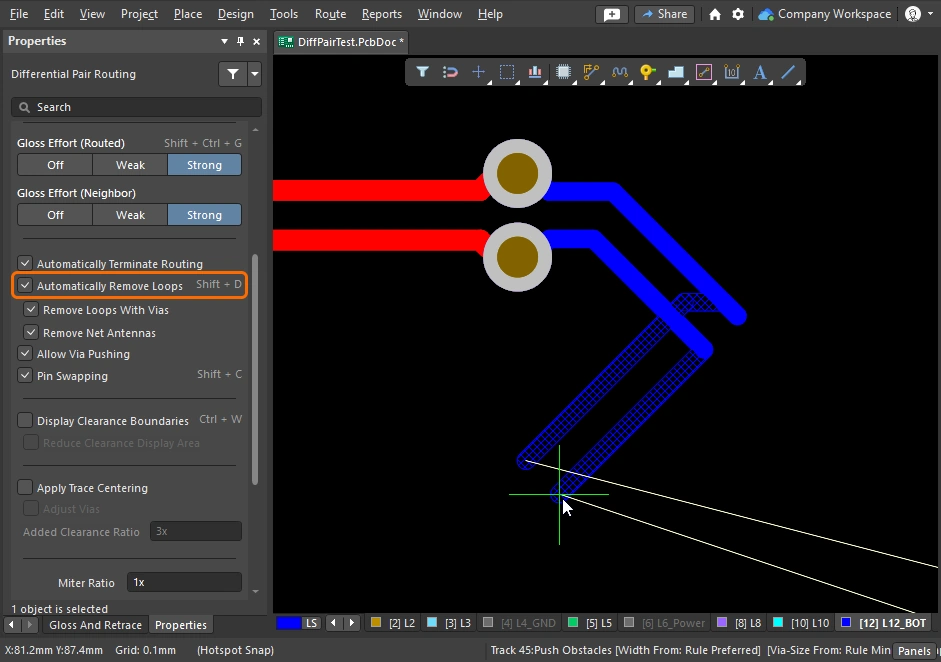The height and width of the screenshot is (662, 941).
Task: Select the place via icon
Action: coord(647,72)
